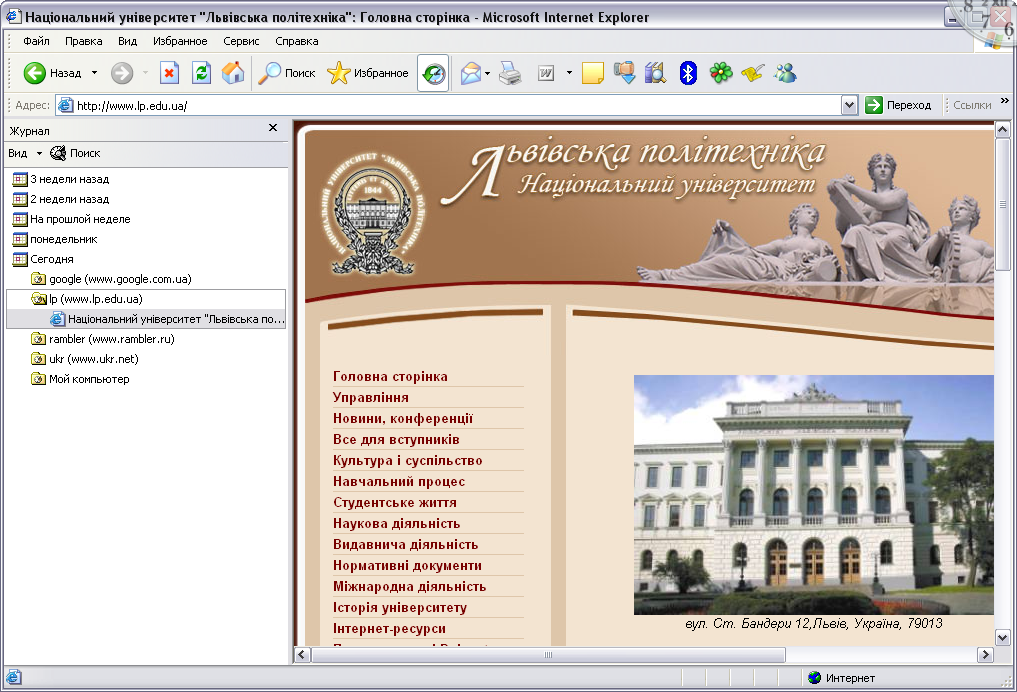Refresh the page with green arrows icon
Image resolution: width=1017 pixels, height=692 pixels.
(202, 73)
